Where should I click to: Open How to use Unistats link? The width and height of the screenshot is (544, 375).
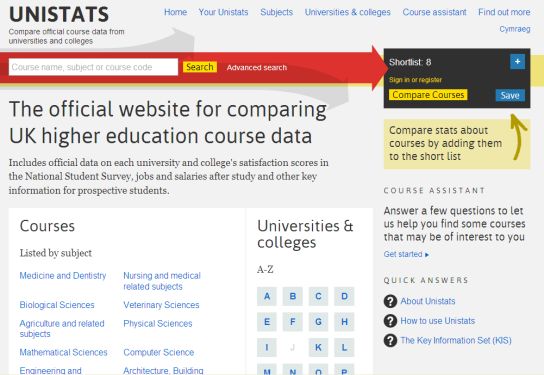pyautogui.click(x=437, y=321)
